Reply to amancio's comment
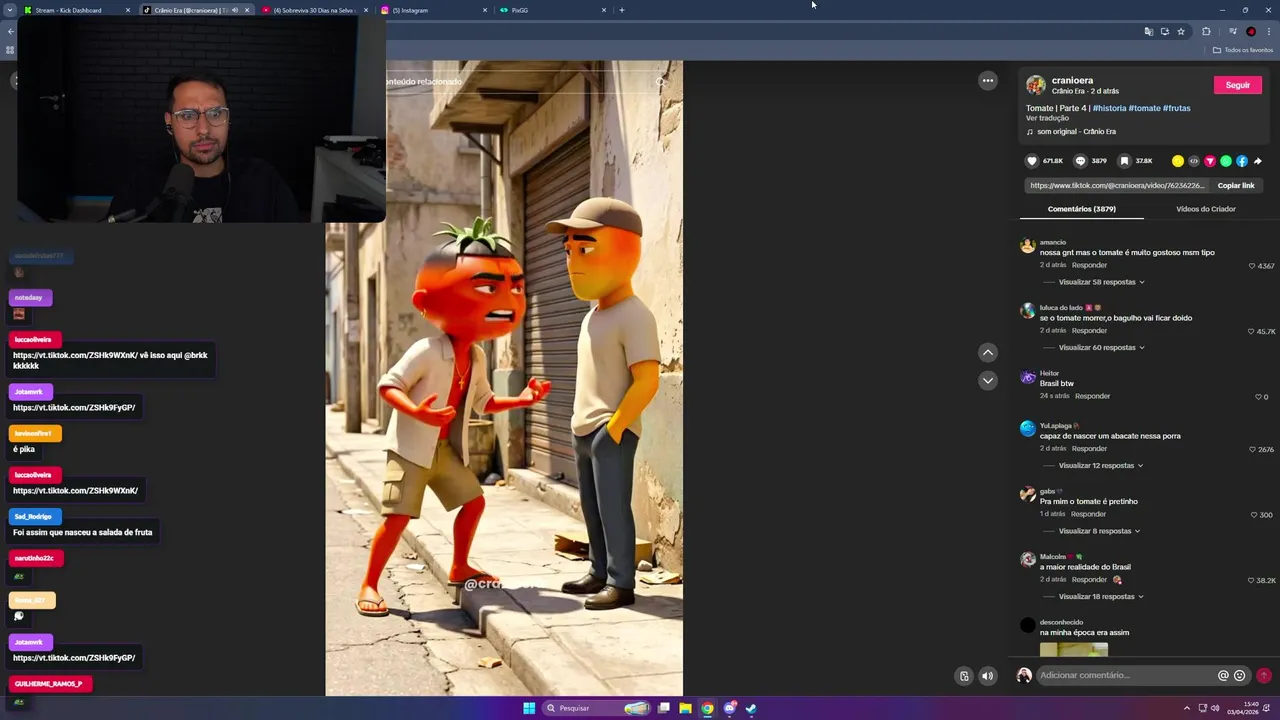This screenshot has height=720, width=1280. click(1089, 265)
